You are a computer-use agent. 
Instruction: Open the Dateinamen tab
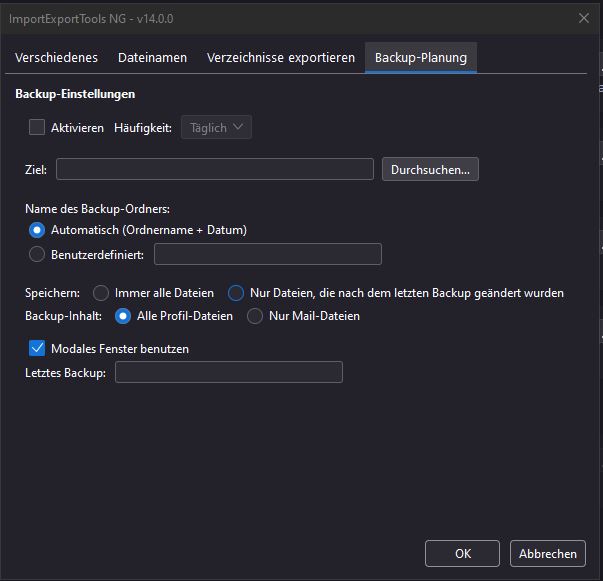point(152,58)
